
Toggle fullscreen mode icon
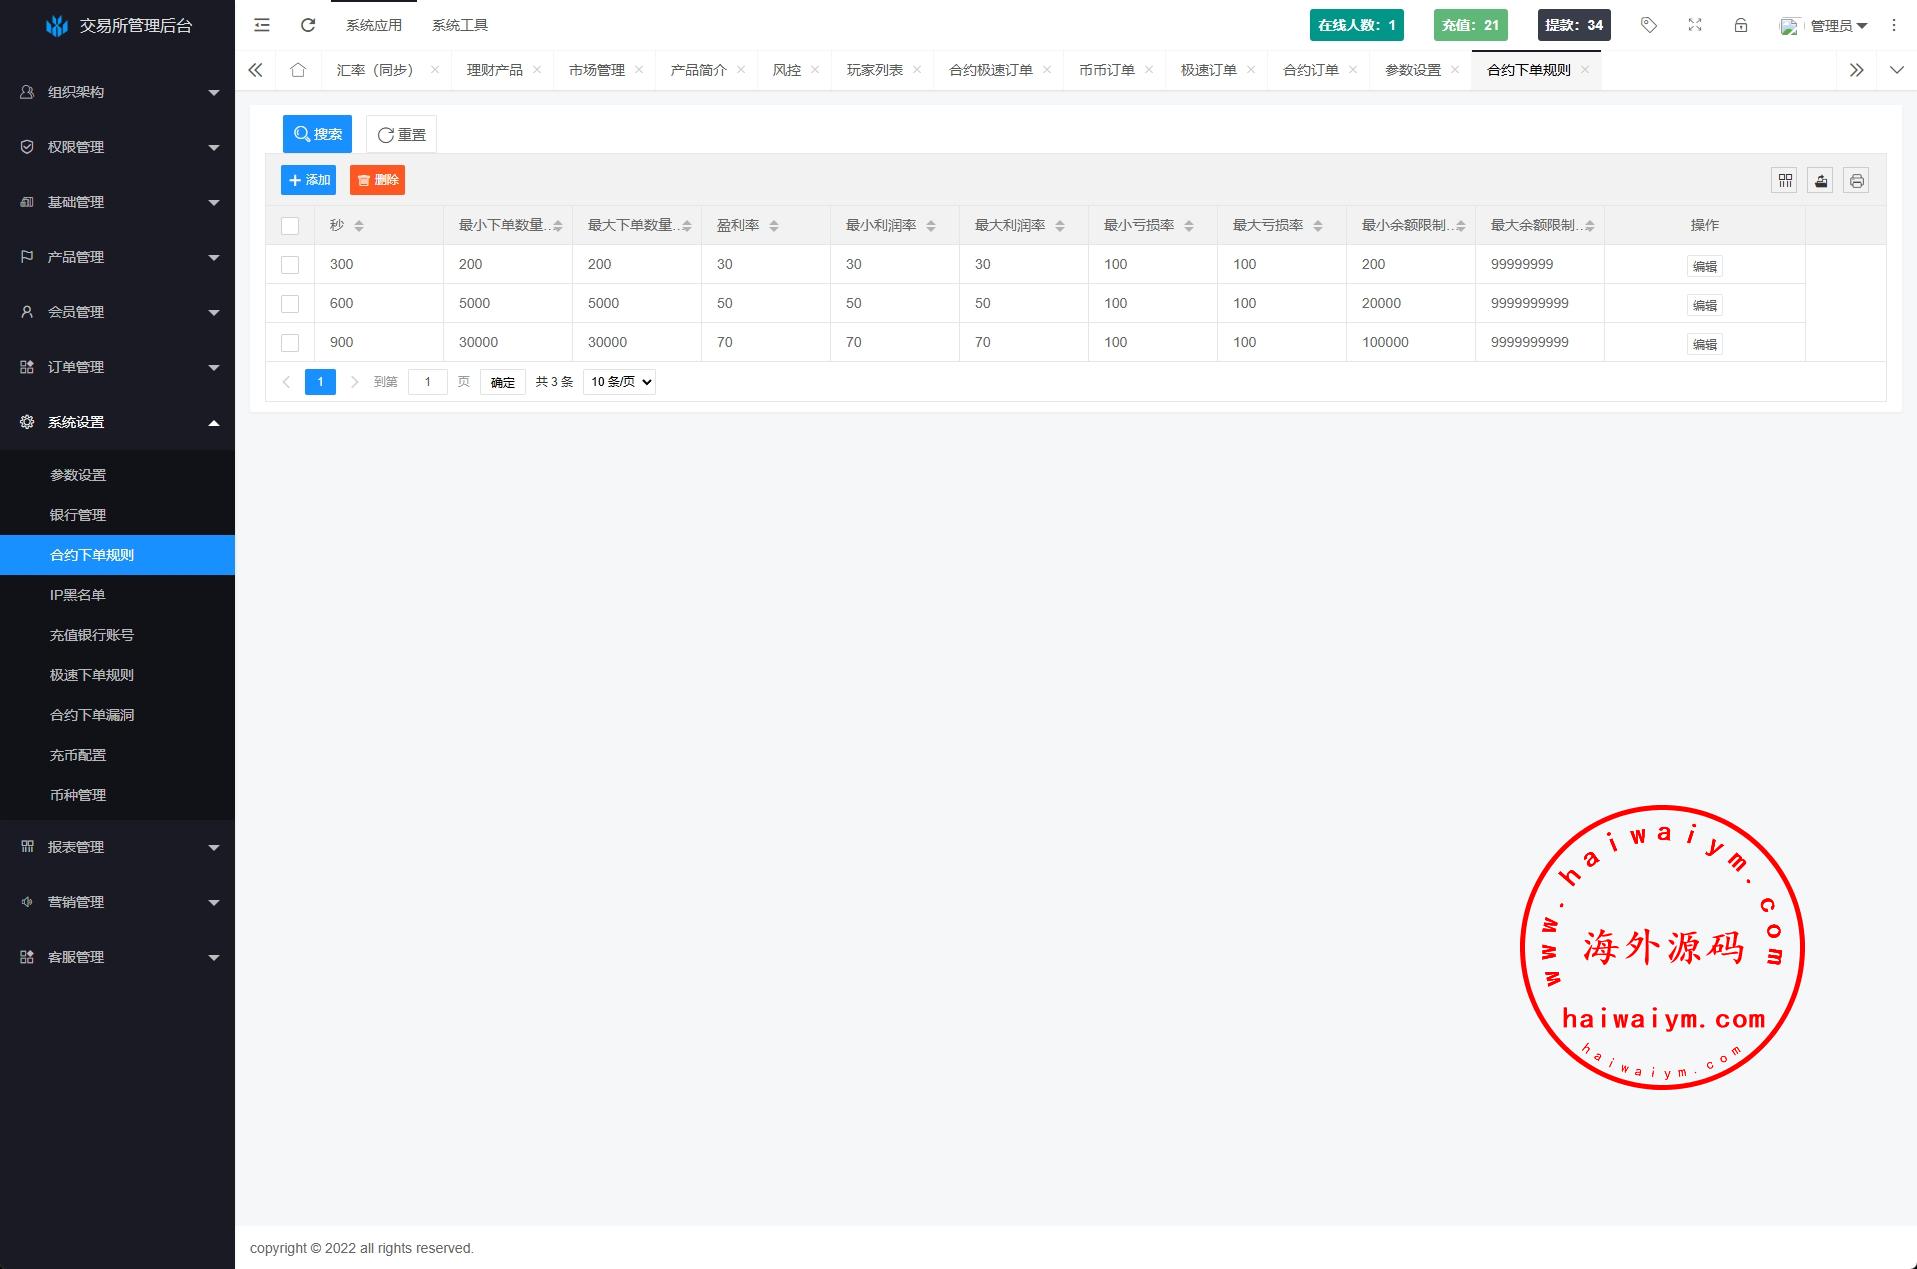point(1695,25)
